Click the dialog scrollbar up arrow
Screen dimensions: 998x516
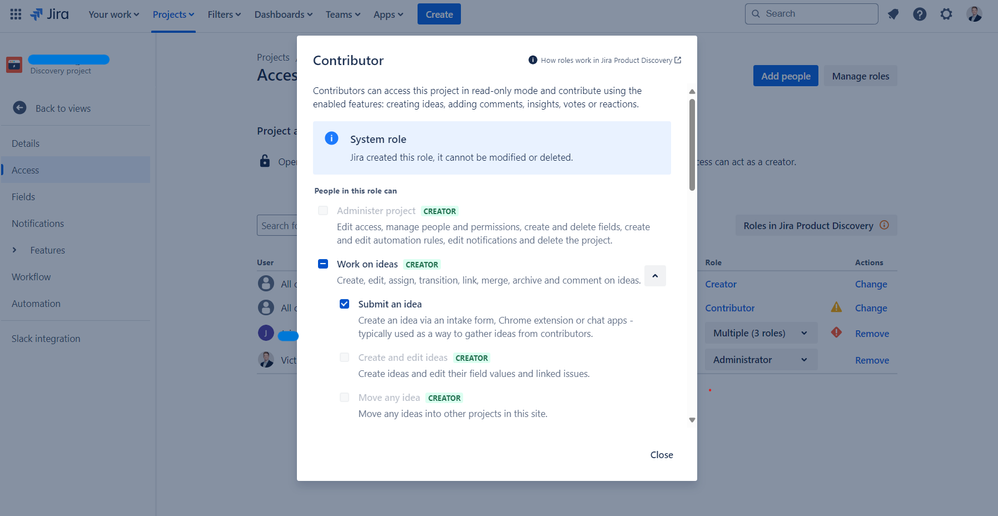pos(692,92)
